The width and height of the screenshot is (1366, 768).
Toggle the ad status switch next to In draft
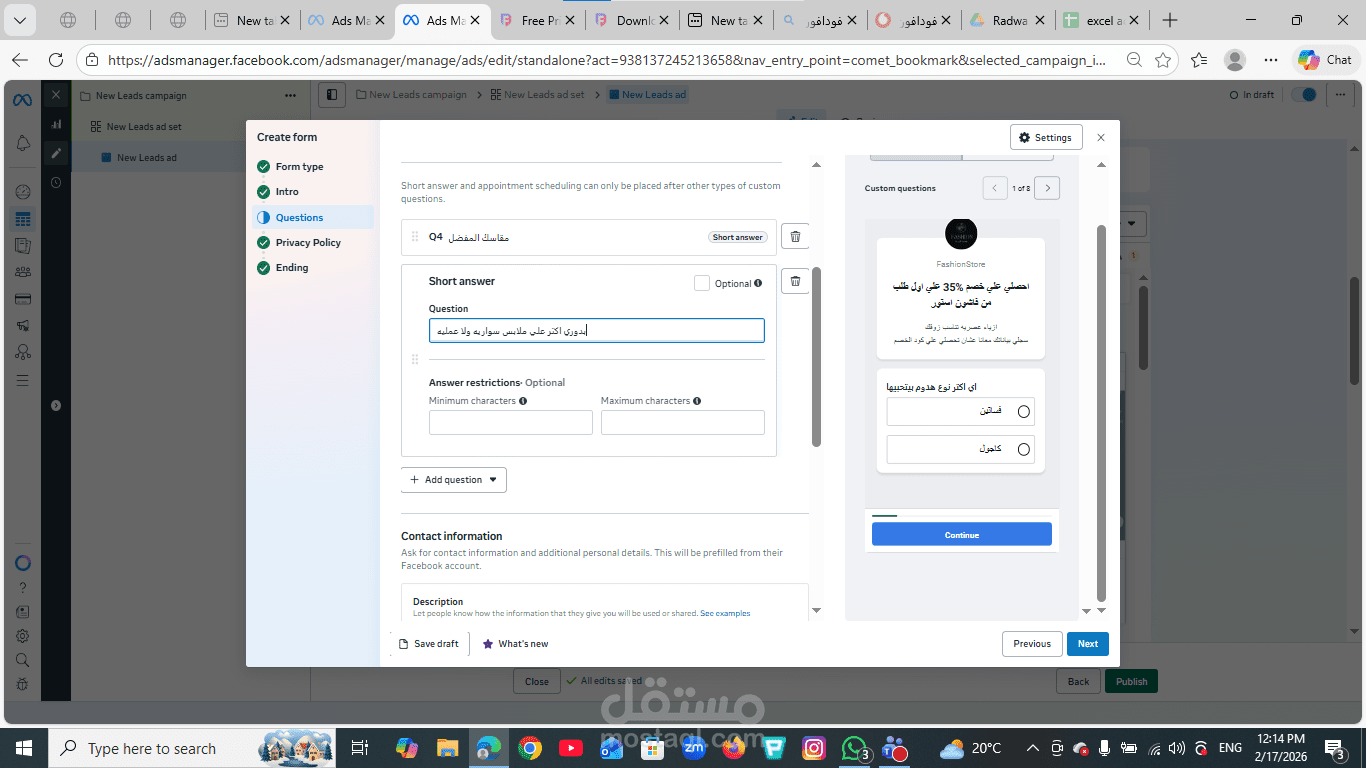[x=1304, y=95]
